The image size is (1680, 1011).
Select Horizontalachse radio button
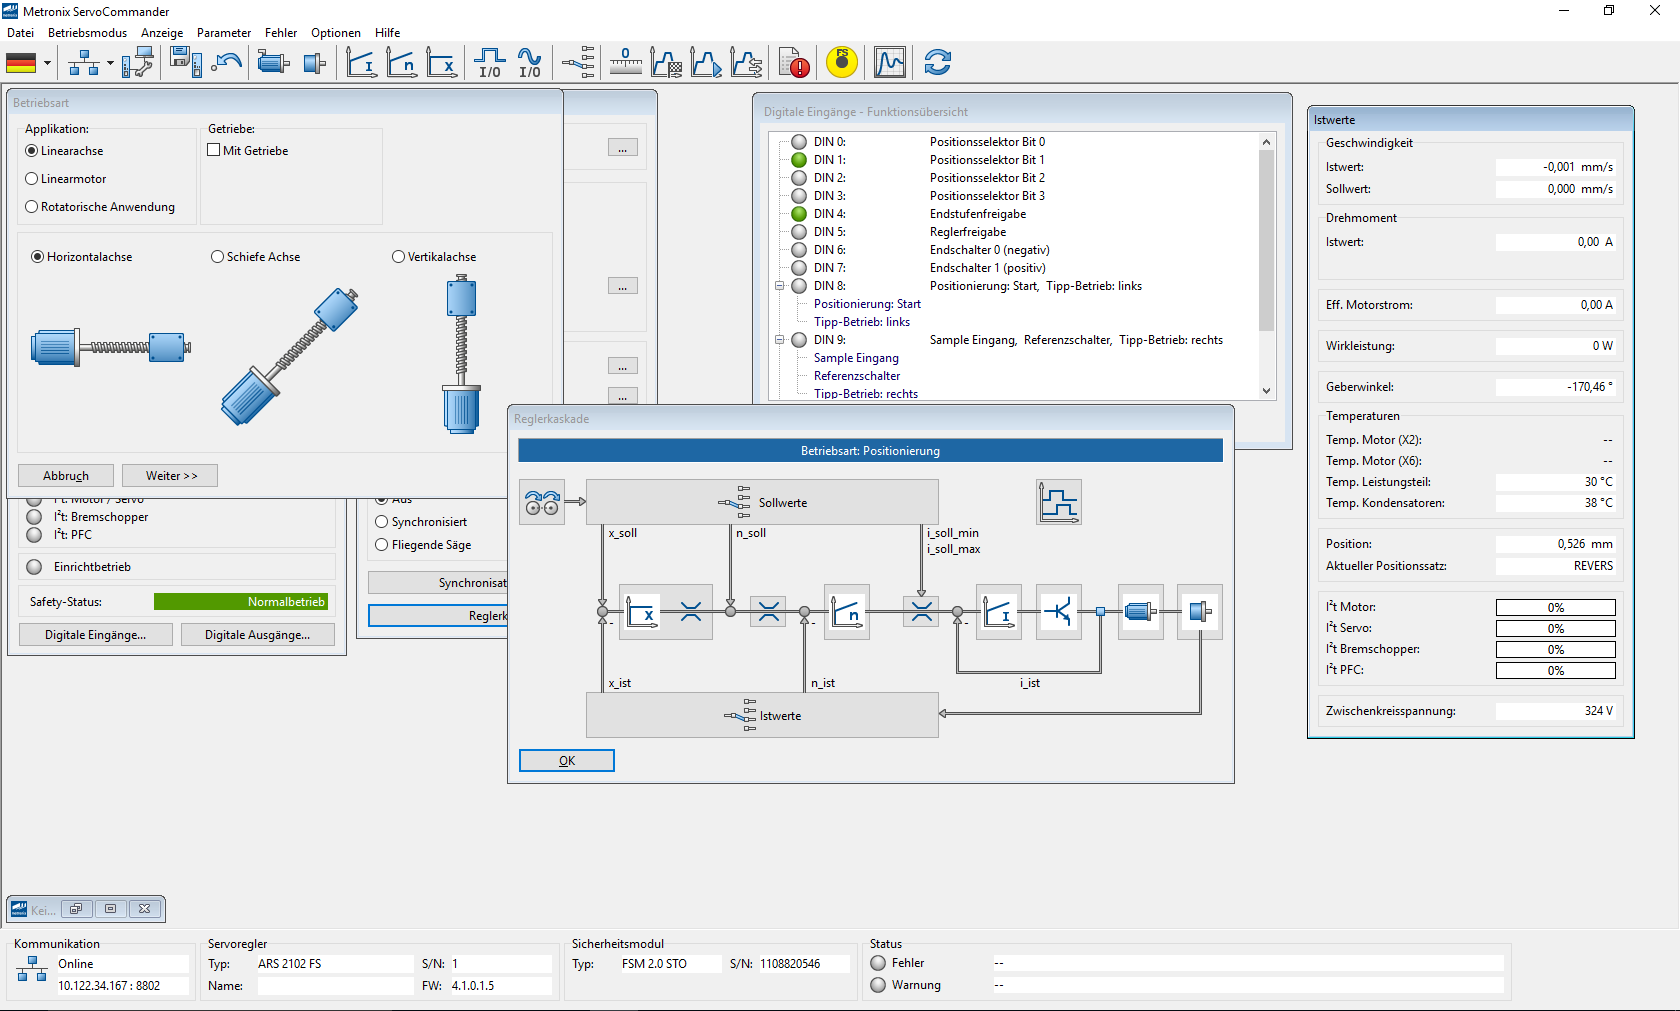[x=38, y=257]
